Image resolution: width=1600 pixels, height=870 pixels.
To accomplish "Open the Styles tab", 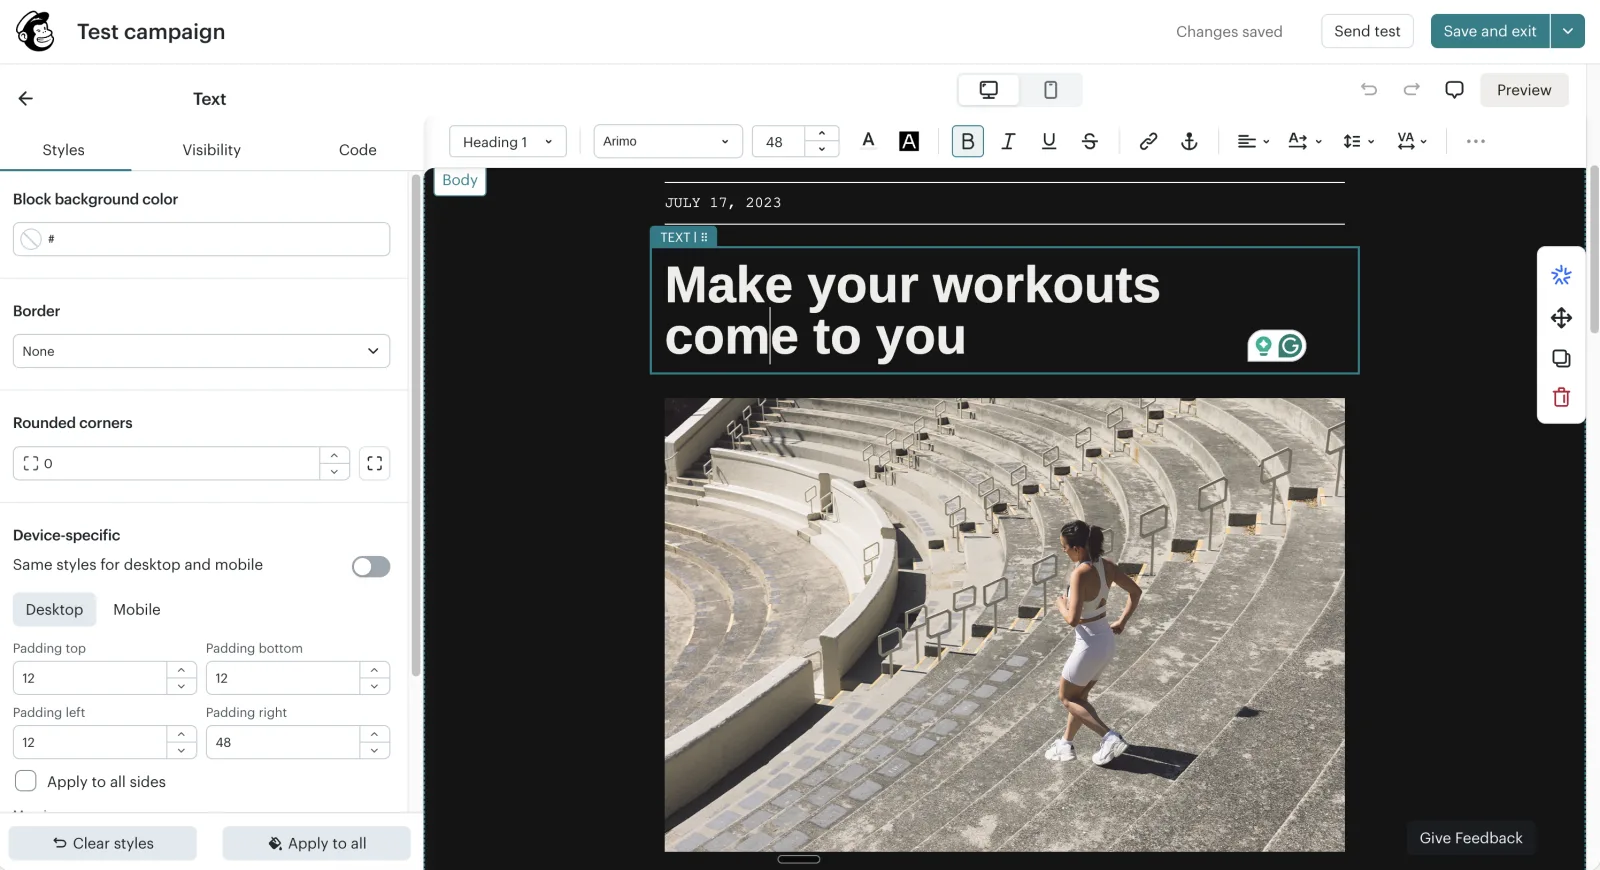I will point(64,150).
